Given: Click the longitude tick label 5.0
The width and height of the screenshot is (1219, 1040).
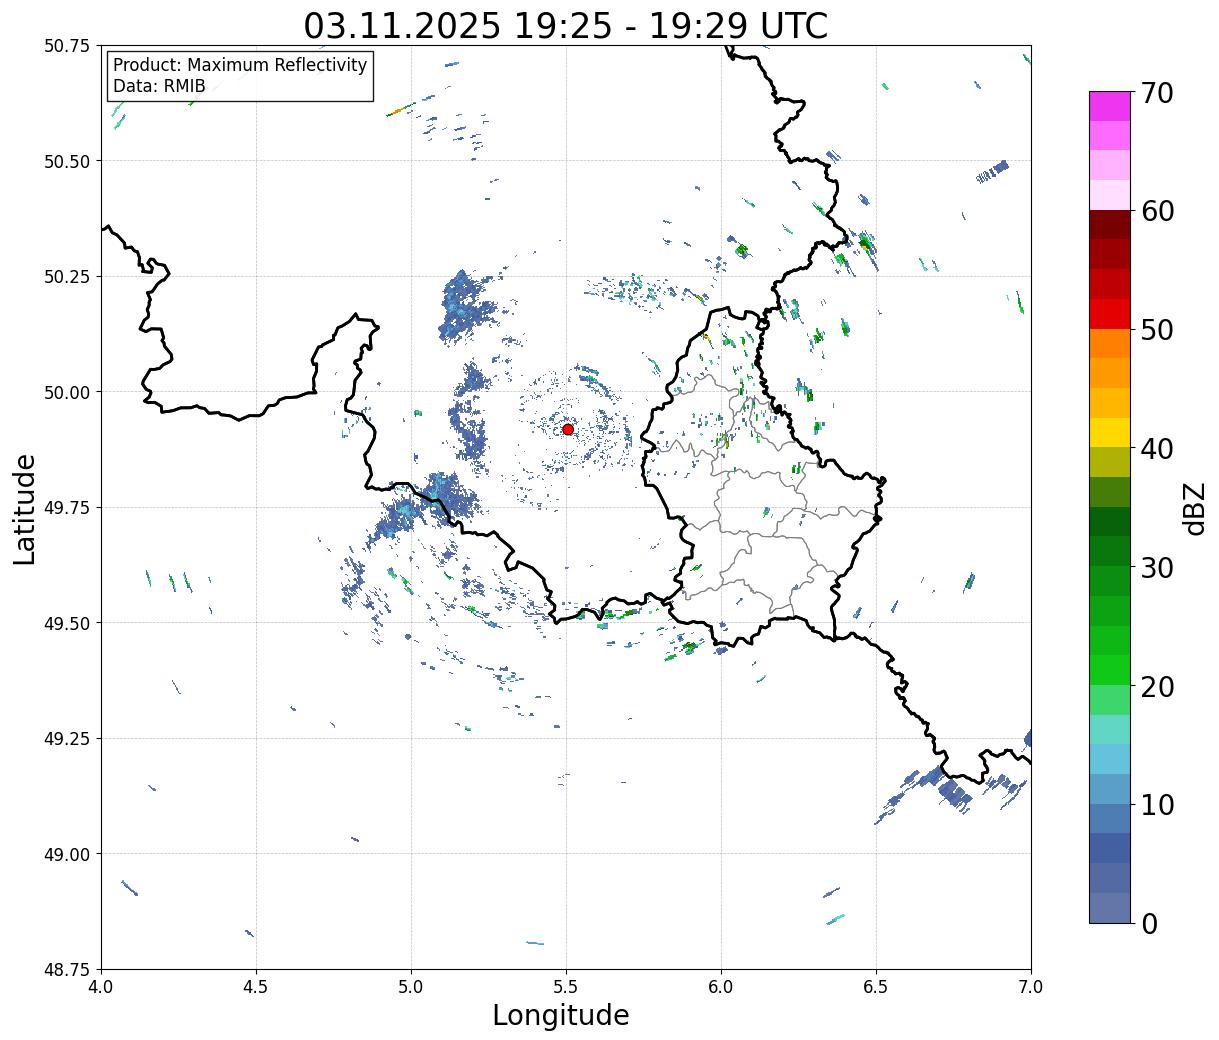Looking at the screenshot, I should tap(412, 987).
